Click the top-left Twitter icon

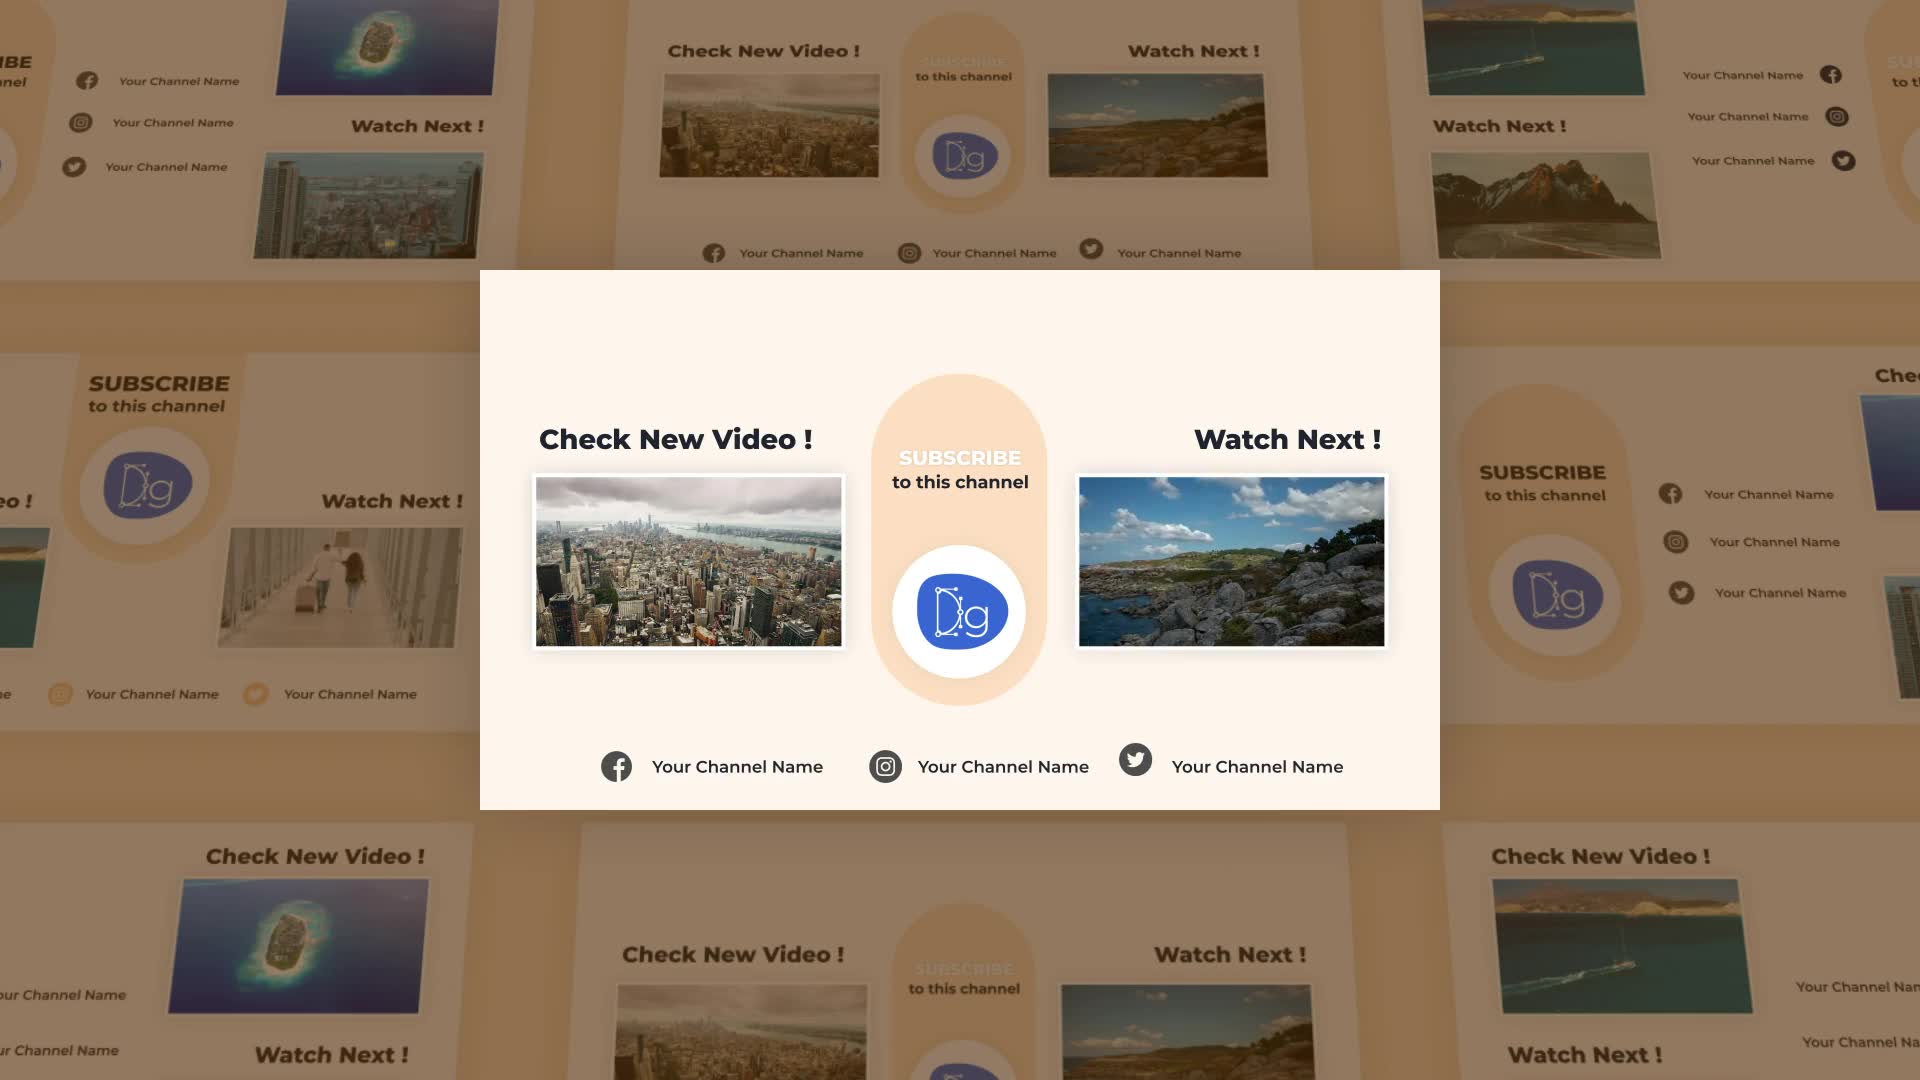(x=74, y=165)
